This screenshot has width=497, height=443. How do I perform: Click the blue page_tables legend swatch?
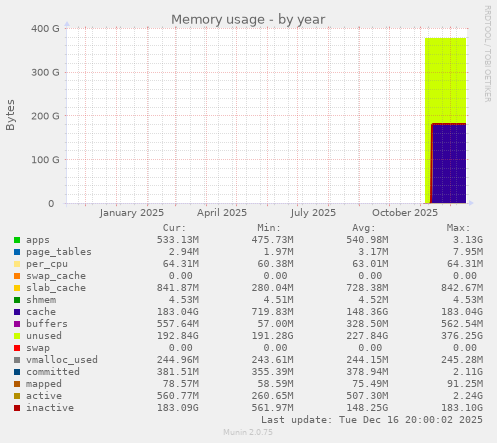pyautogui.click(x=17, y=252)
